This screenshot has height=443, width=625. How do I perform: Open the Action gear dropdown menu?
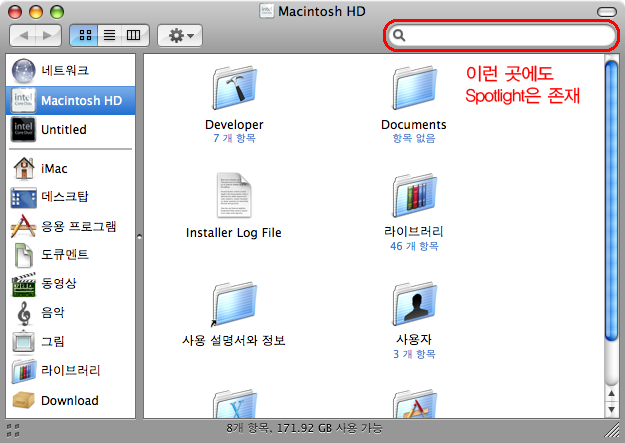pyautogui.click(x=180, y=35)
